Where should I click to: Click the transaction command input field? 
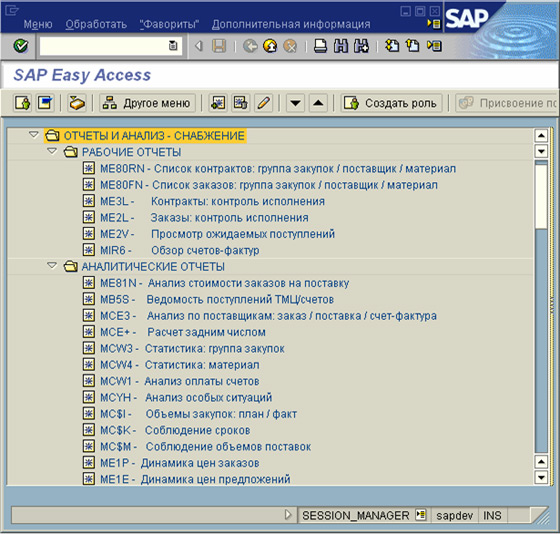[x=111, y=46]
